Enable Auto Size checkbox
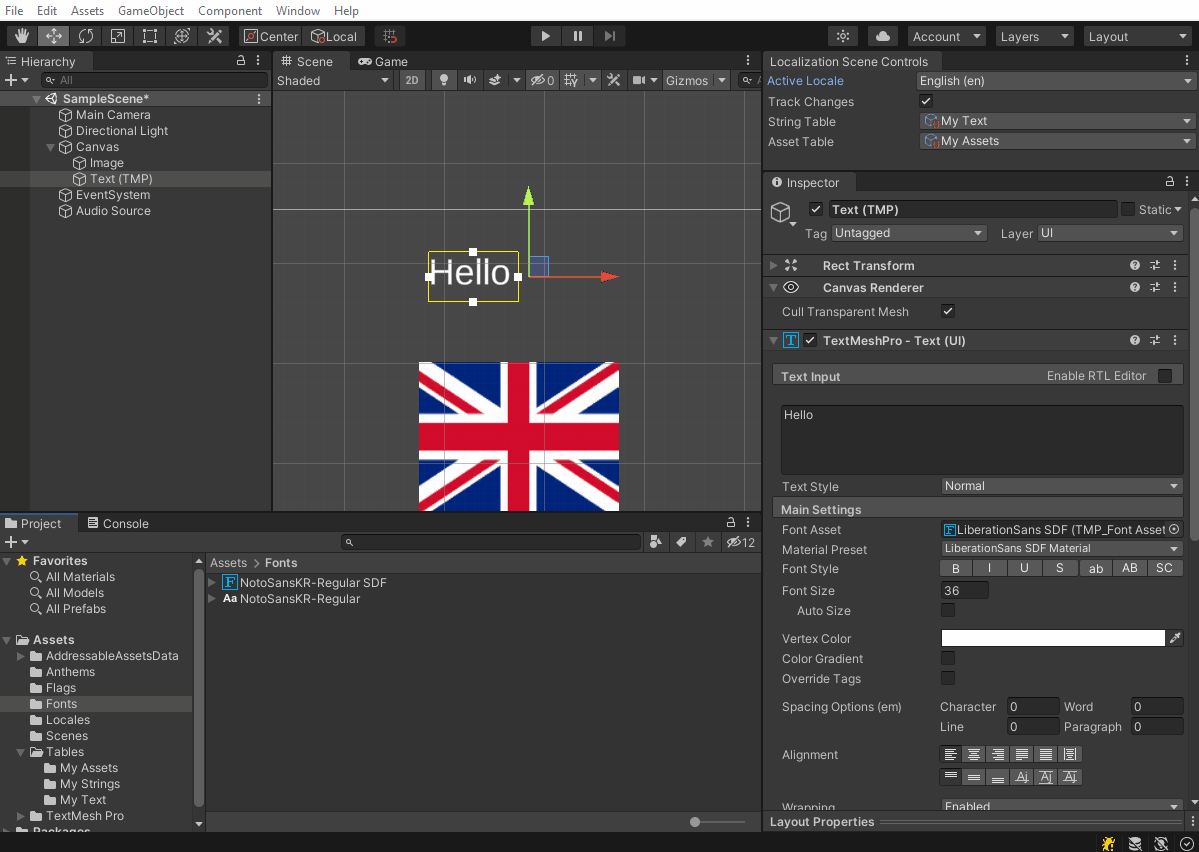The image size is (1199, 852). coord(948,610)
